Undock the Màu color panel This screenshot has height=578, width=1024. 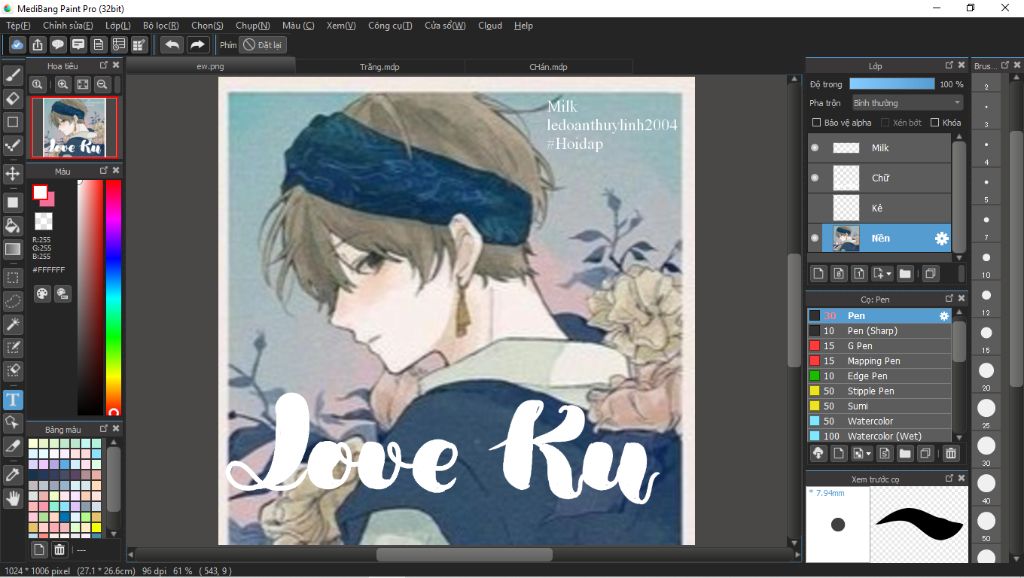[103, 170]
